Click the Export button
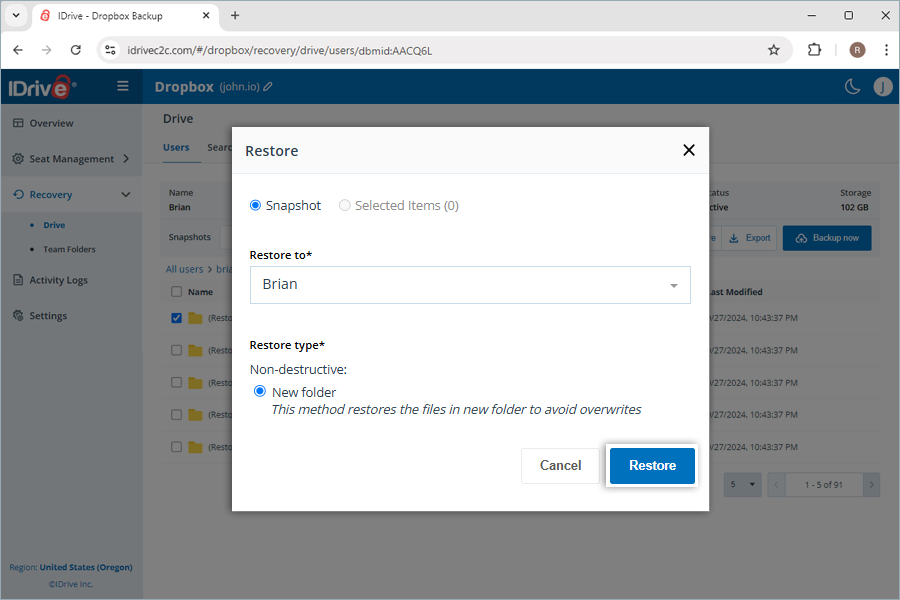 (x=750, y=238)
